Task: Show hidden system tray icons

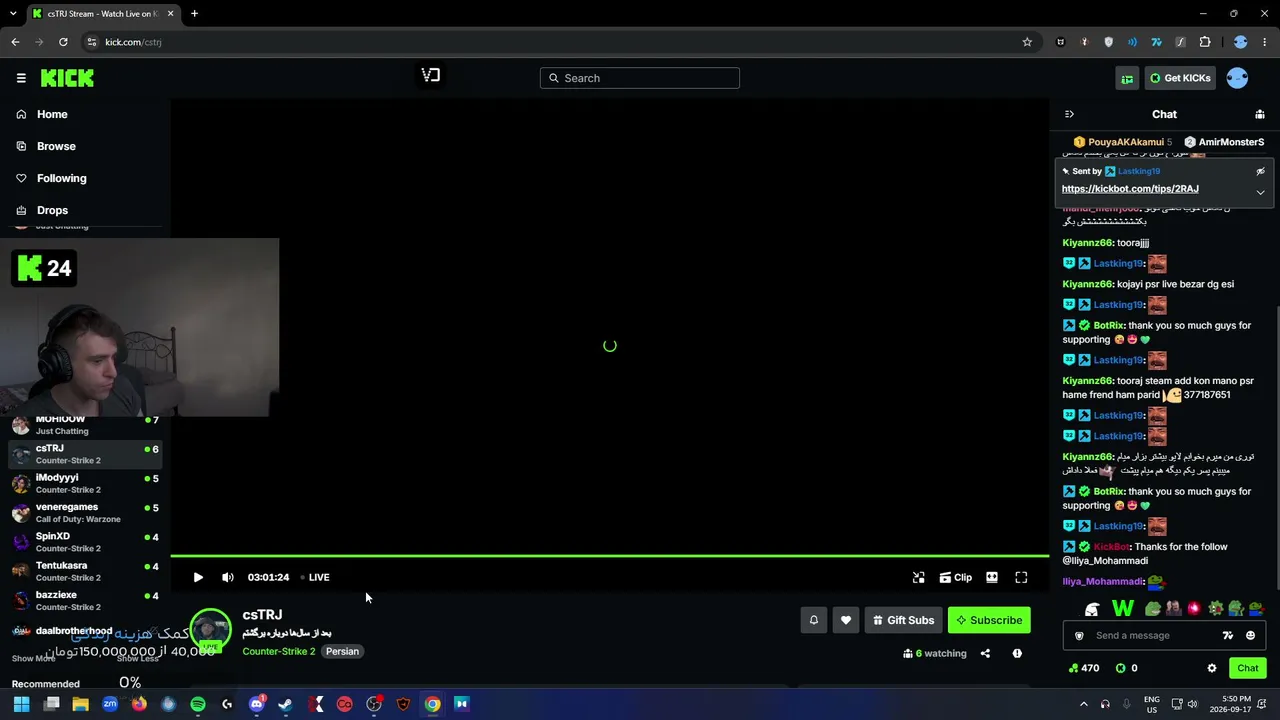Action: pos(1083,704)
